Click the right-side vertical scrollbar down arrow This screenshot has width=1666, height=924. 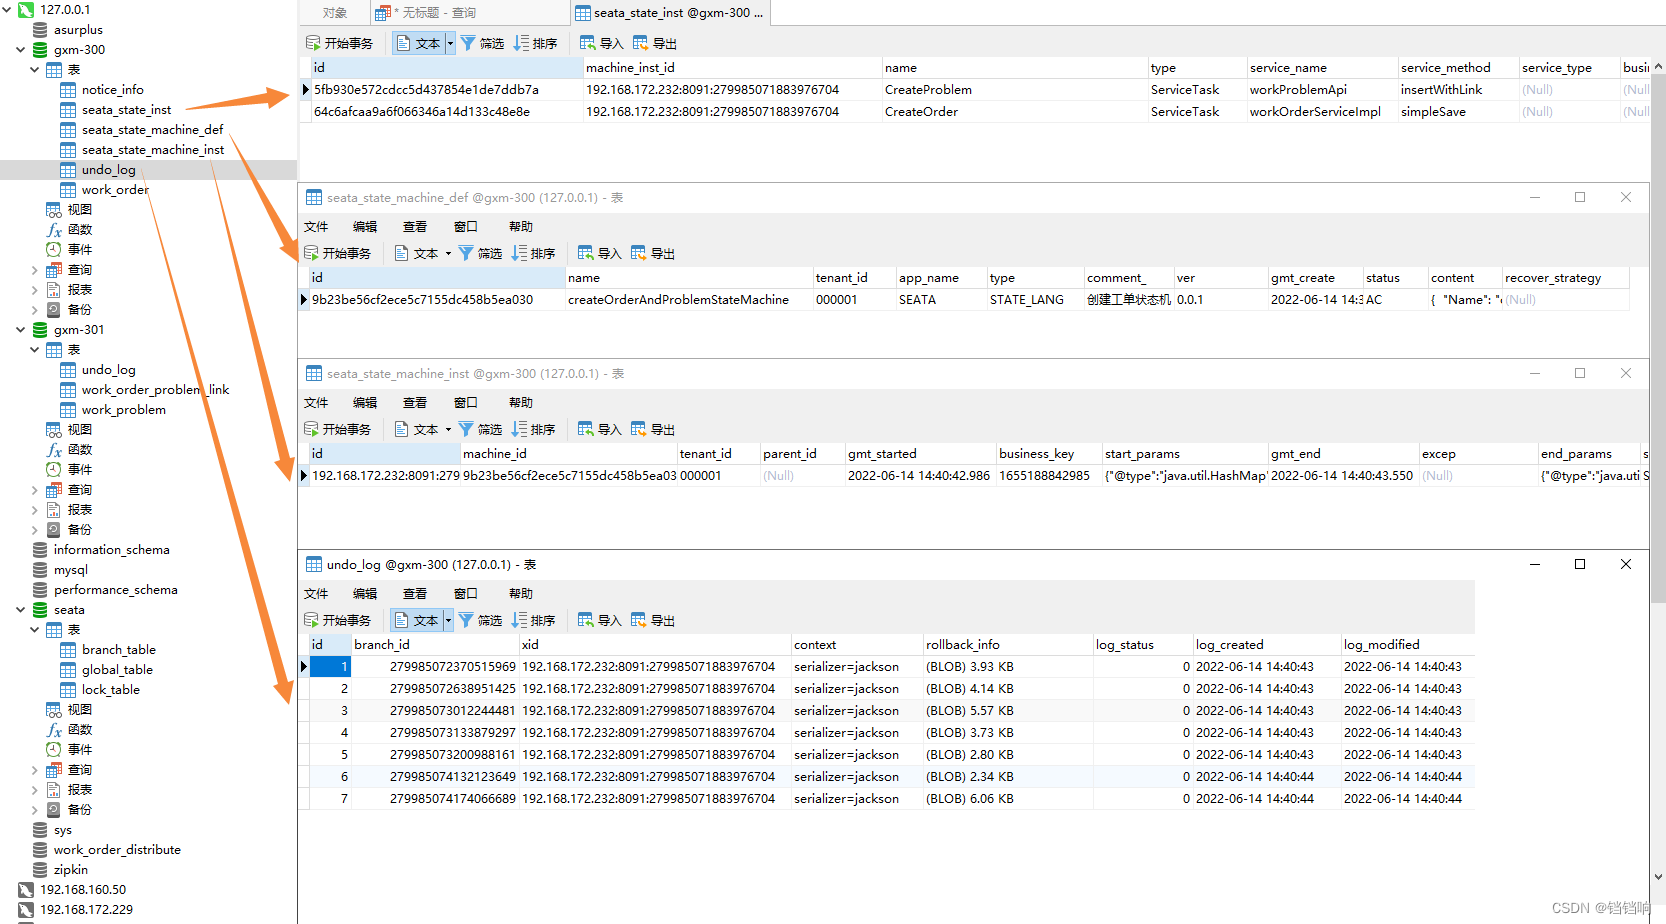point(1659,876)
